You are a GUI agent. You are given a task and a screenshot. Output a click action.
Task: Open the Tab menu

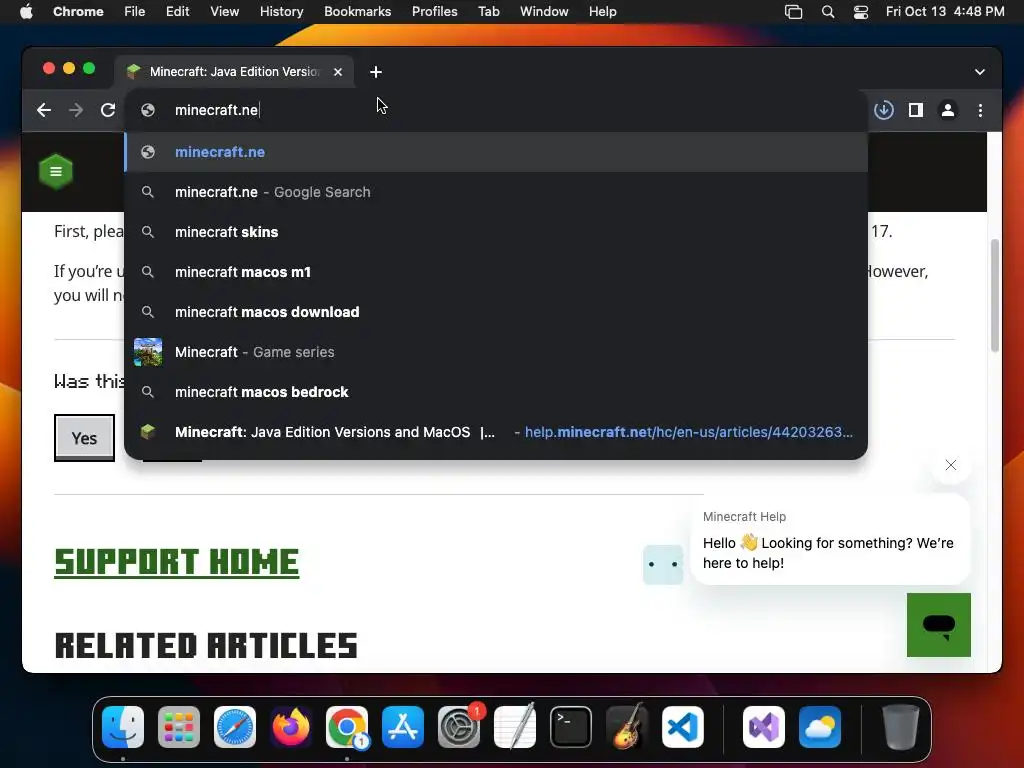488,12
